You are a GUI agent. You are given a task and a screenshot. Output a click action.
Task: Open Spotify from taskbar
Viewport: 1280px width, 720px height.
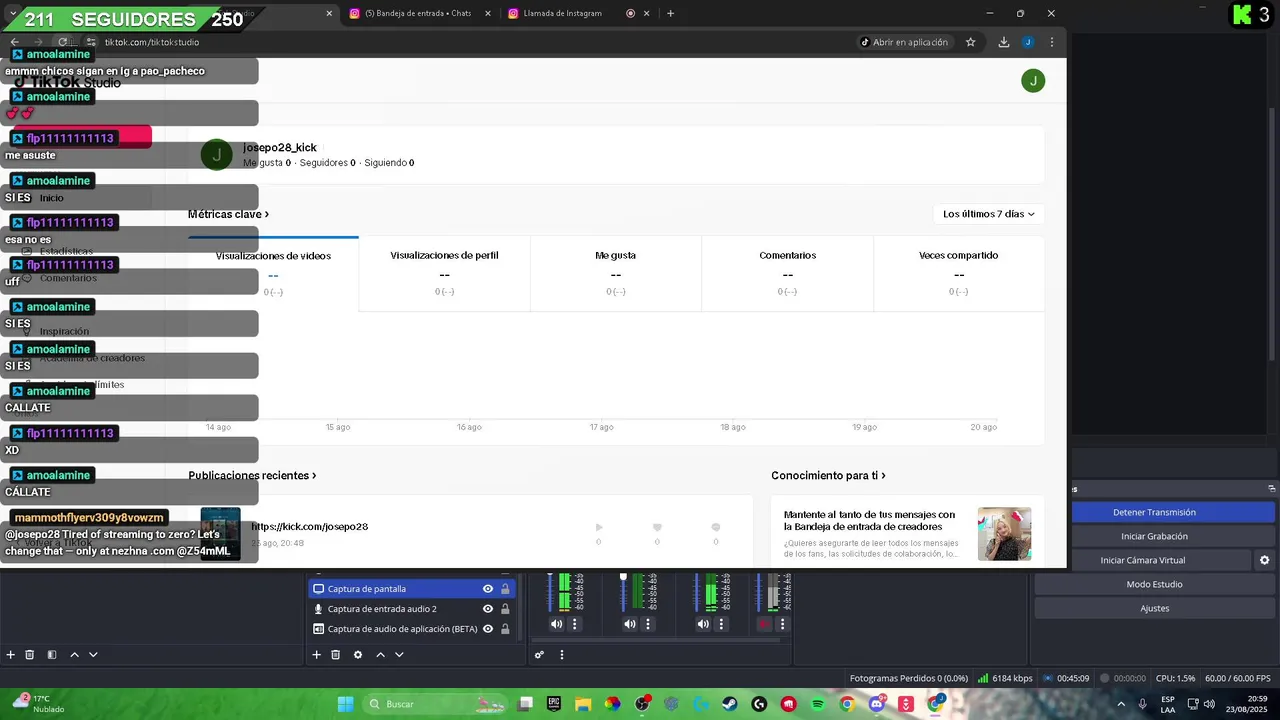[818, 704]
